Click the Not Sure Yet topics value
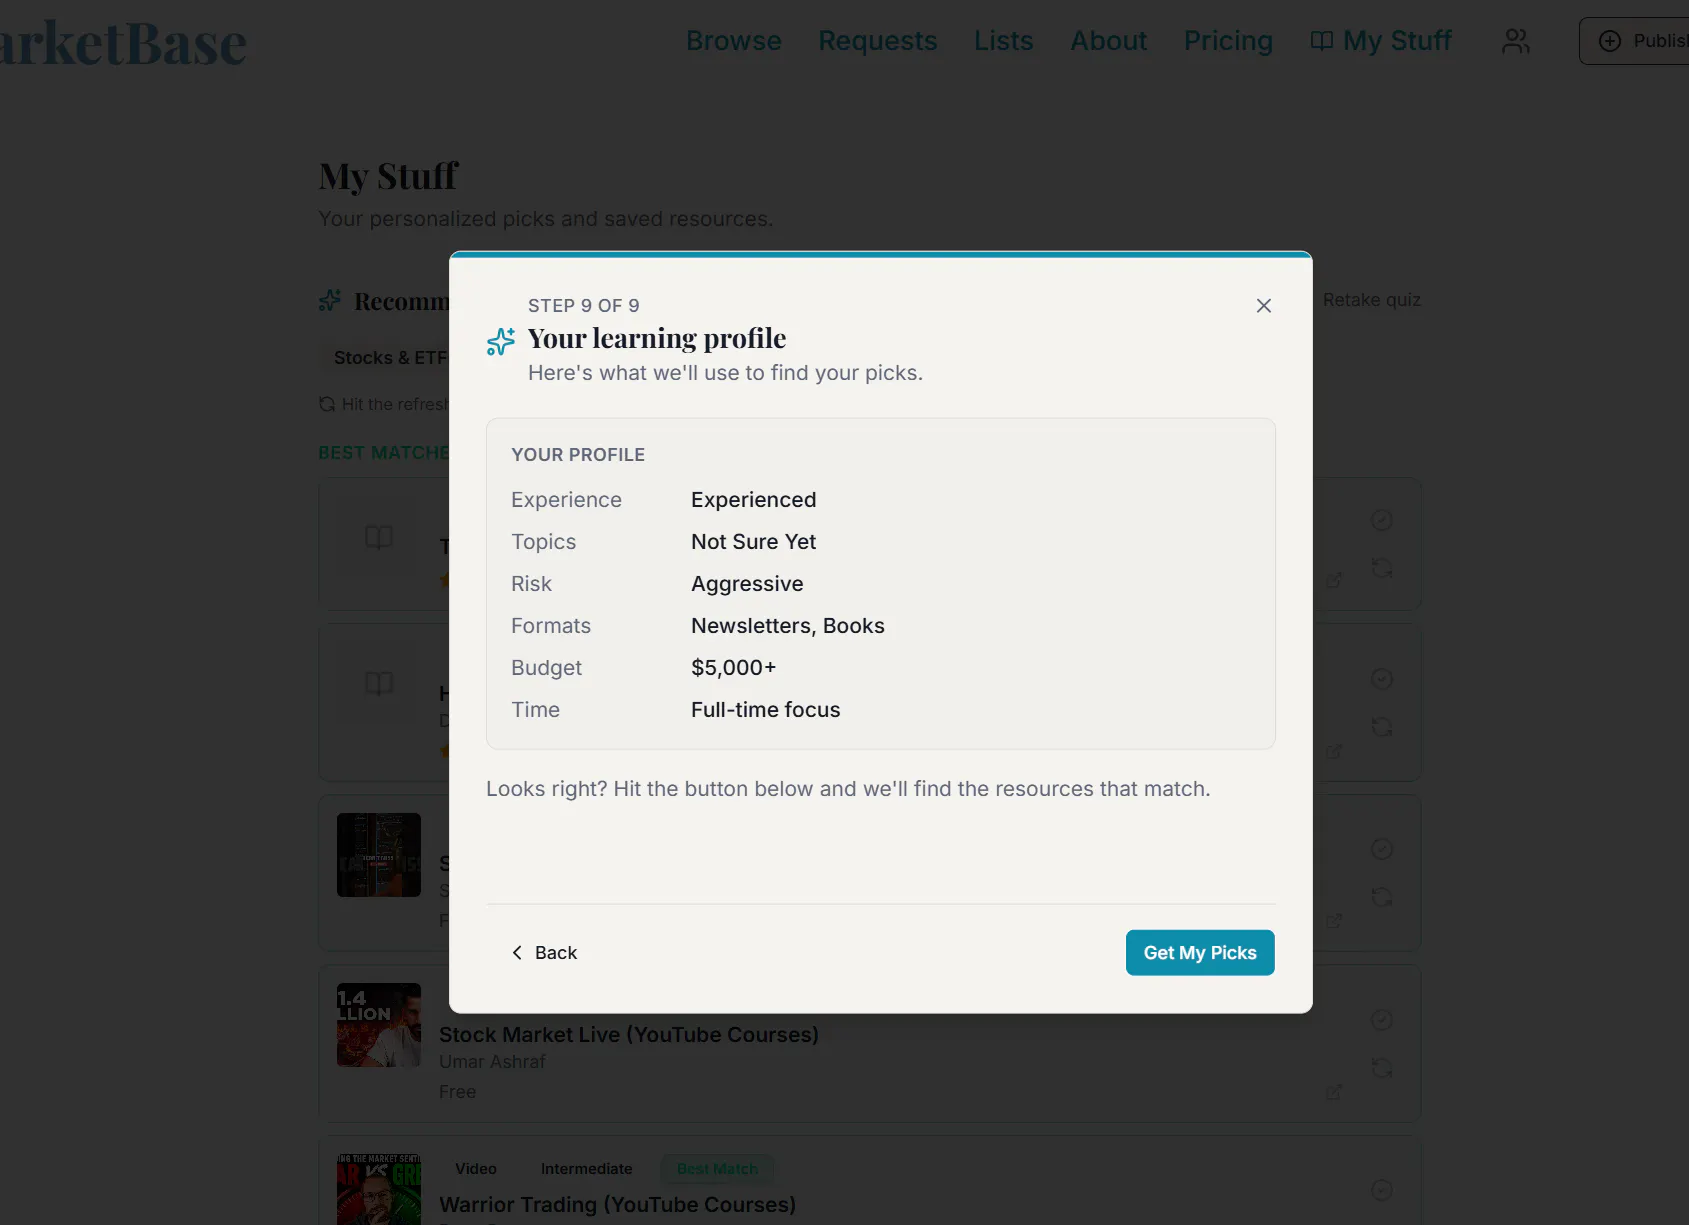 click(x=754, y=542)
